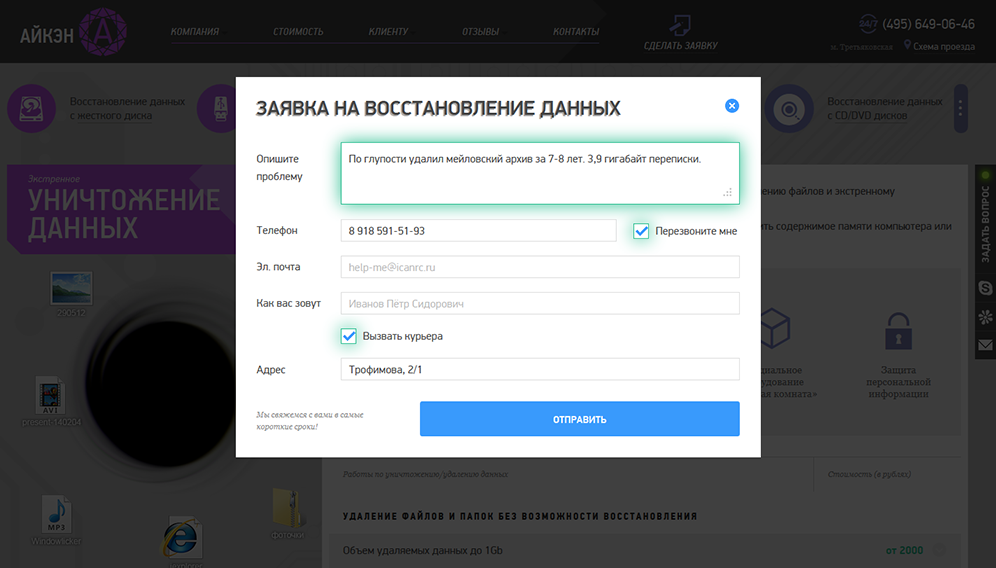Open the Схема проезда link

pyautogui.click(x=944, y=46)
